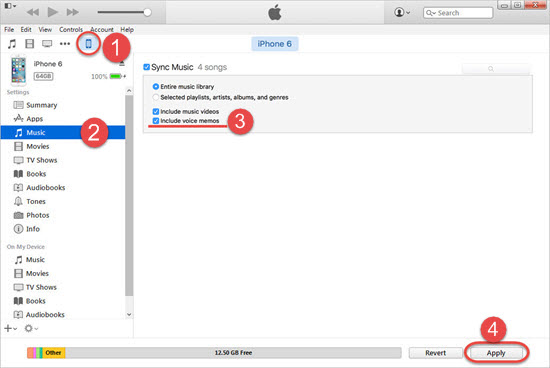Image resolution: width=550 pixels, height=368 pixels.
Task: Click the 64GB capacity label
Action: click(43, 76)
